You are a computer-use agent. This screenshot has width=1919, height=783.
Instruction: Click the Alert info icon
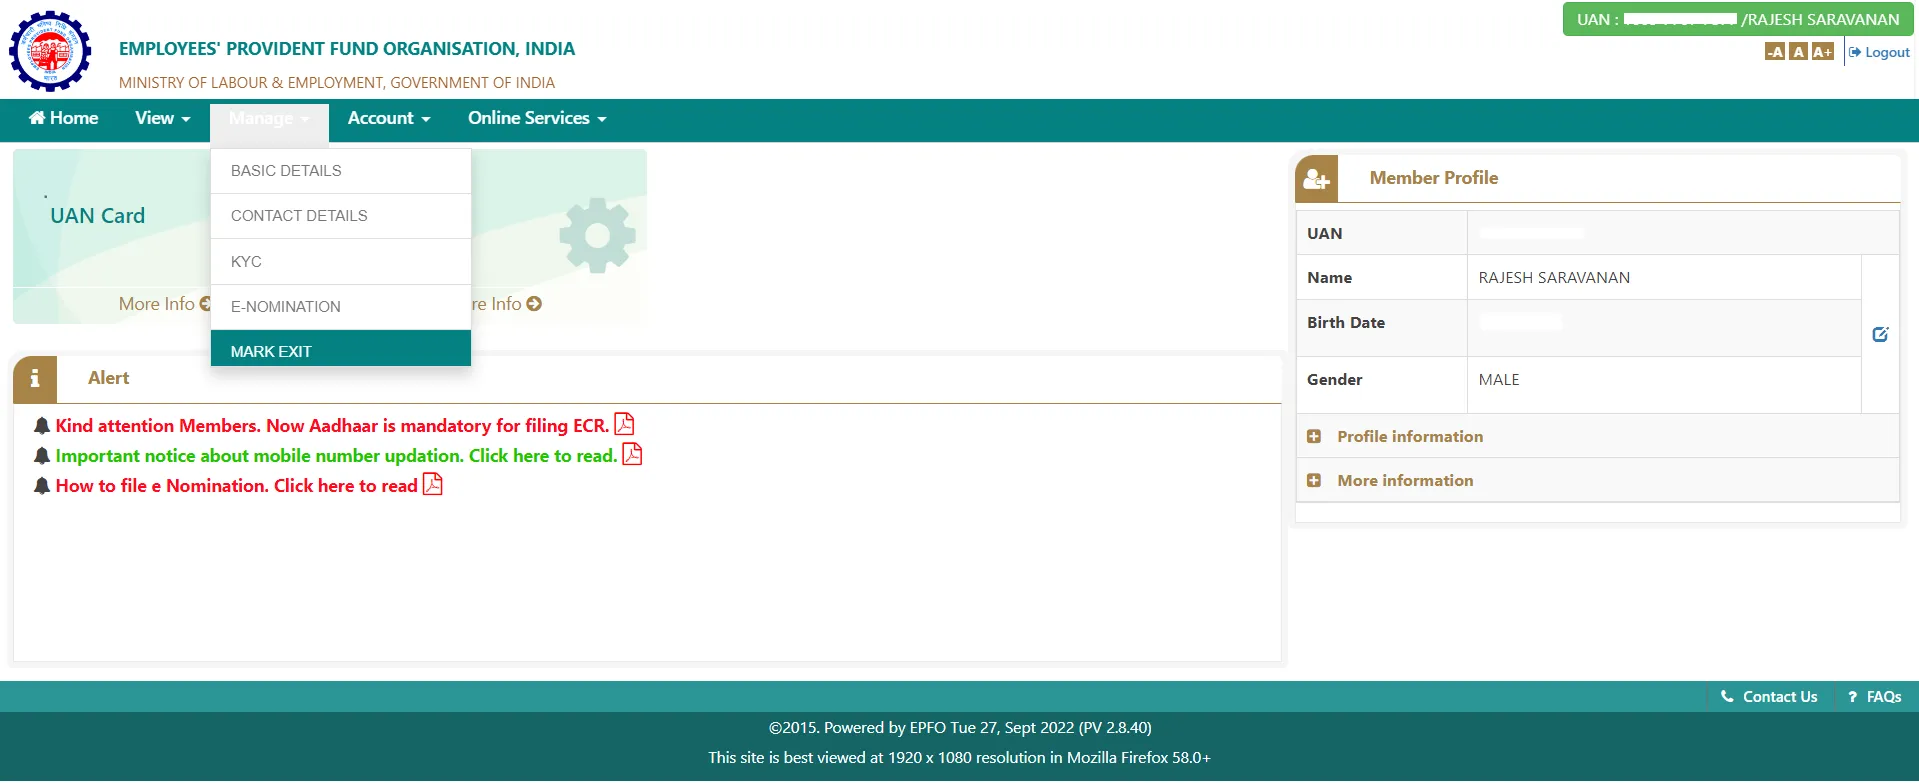pyautogui.click(x=35, y=379)
